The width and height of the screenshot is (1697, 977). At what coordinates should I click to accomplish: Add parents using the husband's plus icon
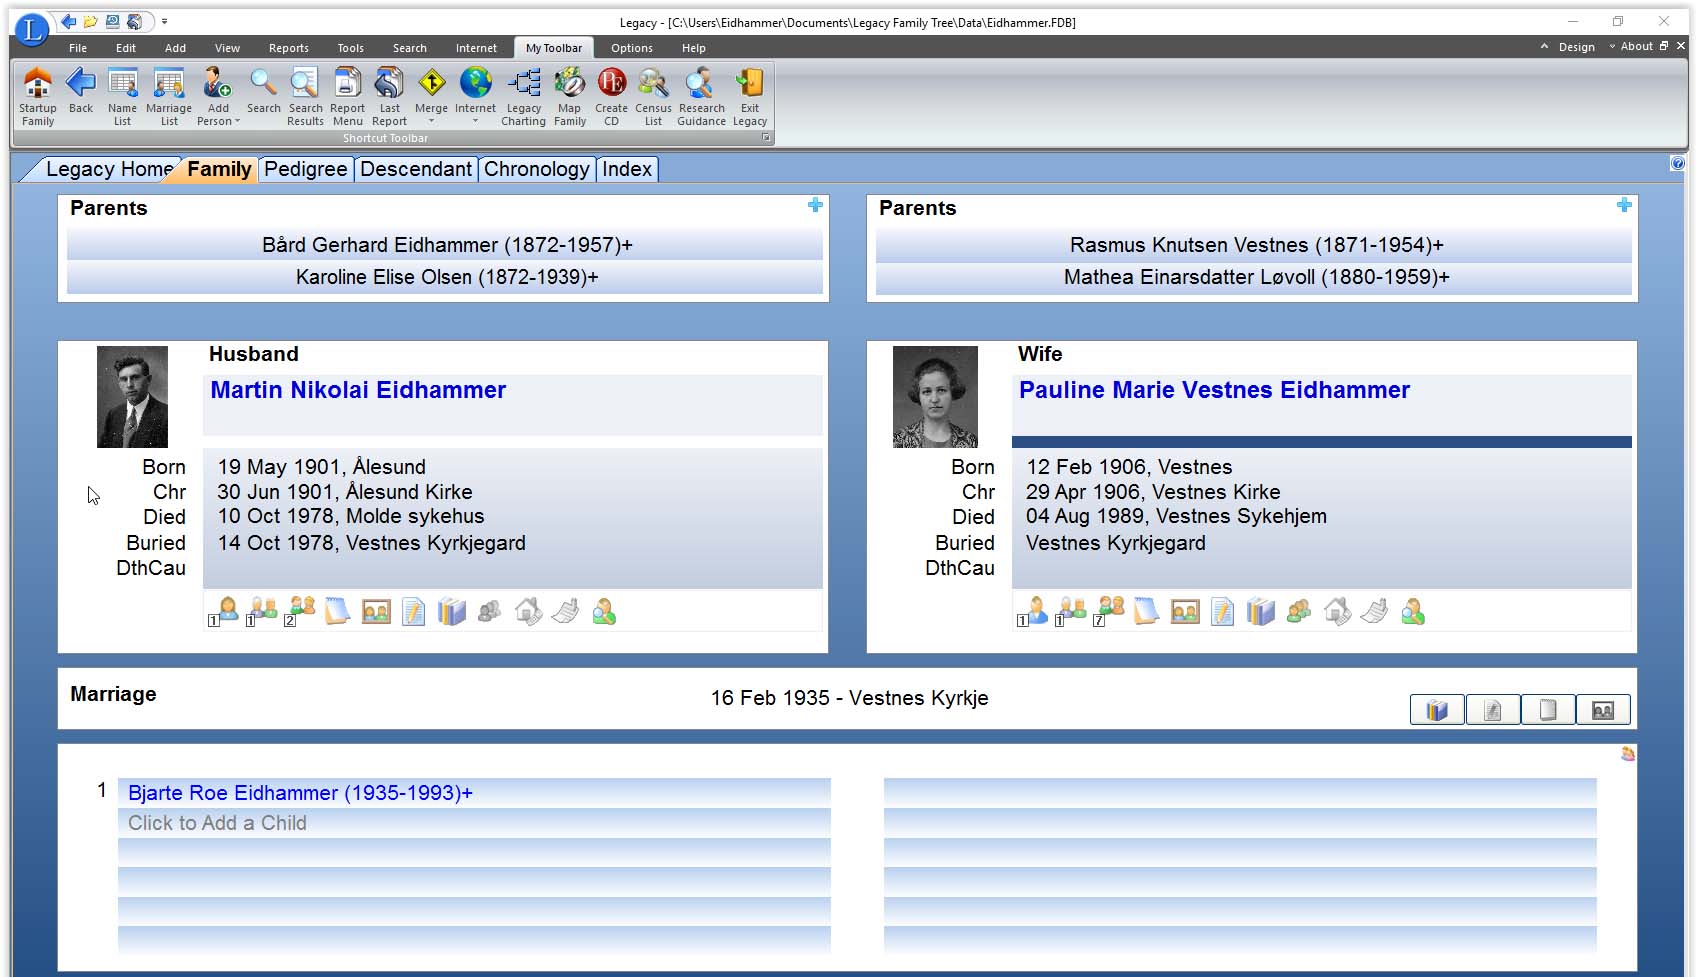coord(815,205)
